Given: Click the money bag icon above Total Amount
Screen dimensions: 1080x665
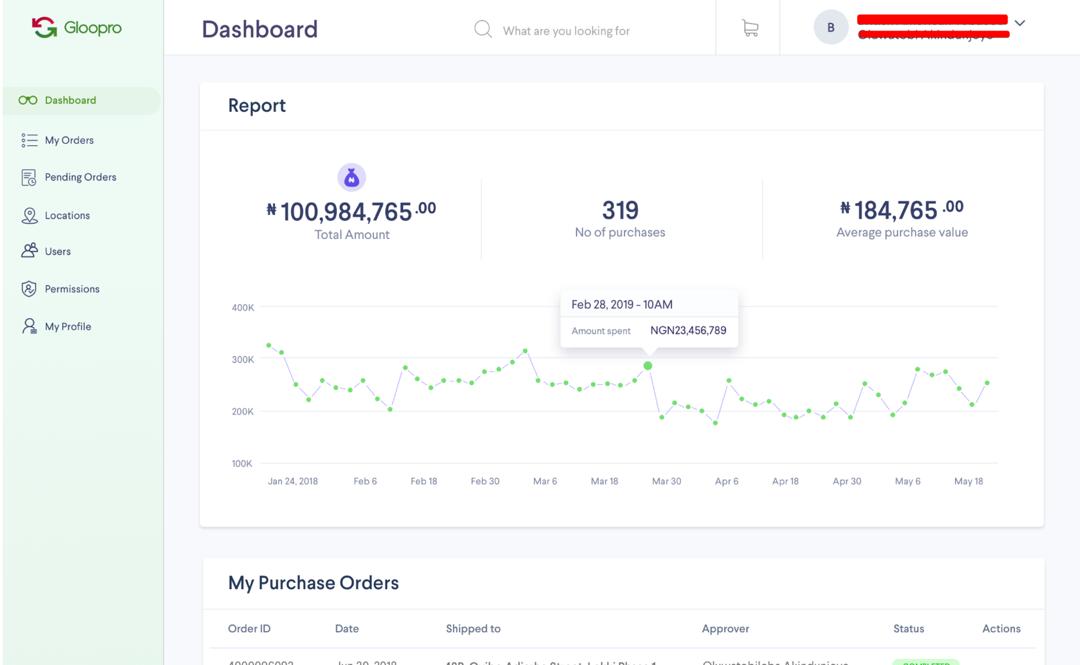Looking at the screenshot, I should click(351, 178).
